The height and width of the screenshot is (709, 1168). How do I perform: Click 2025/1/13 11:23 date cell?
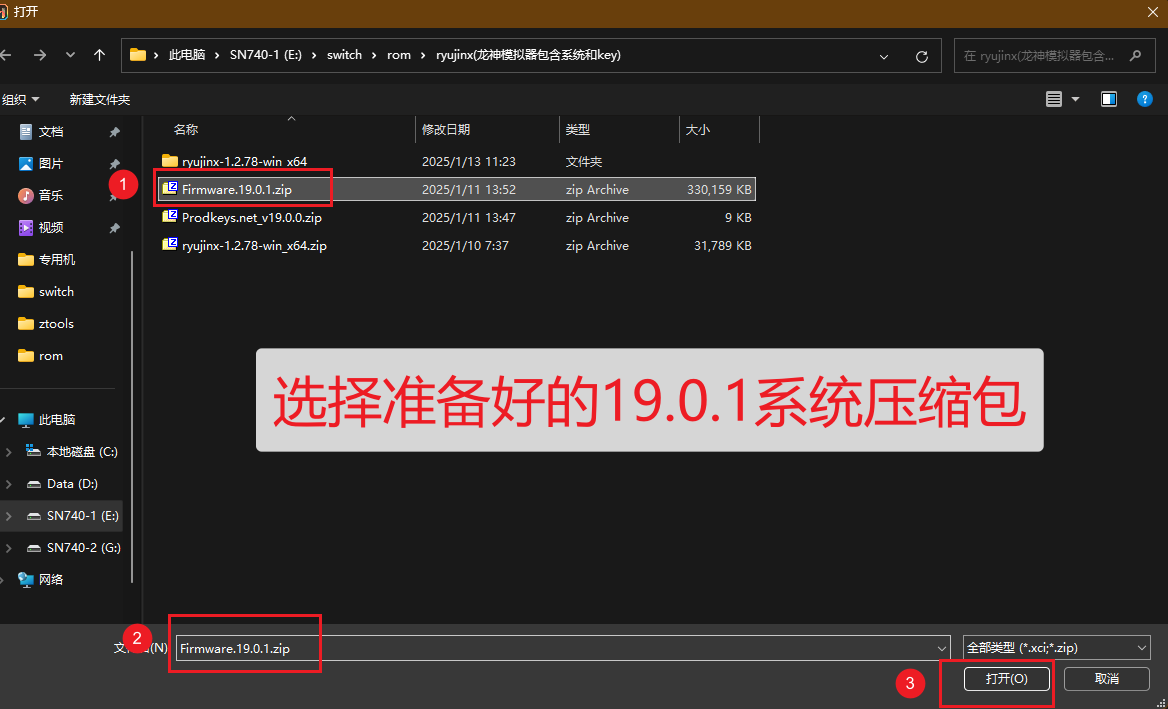(x=469, y=162)
